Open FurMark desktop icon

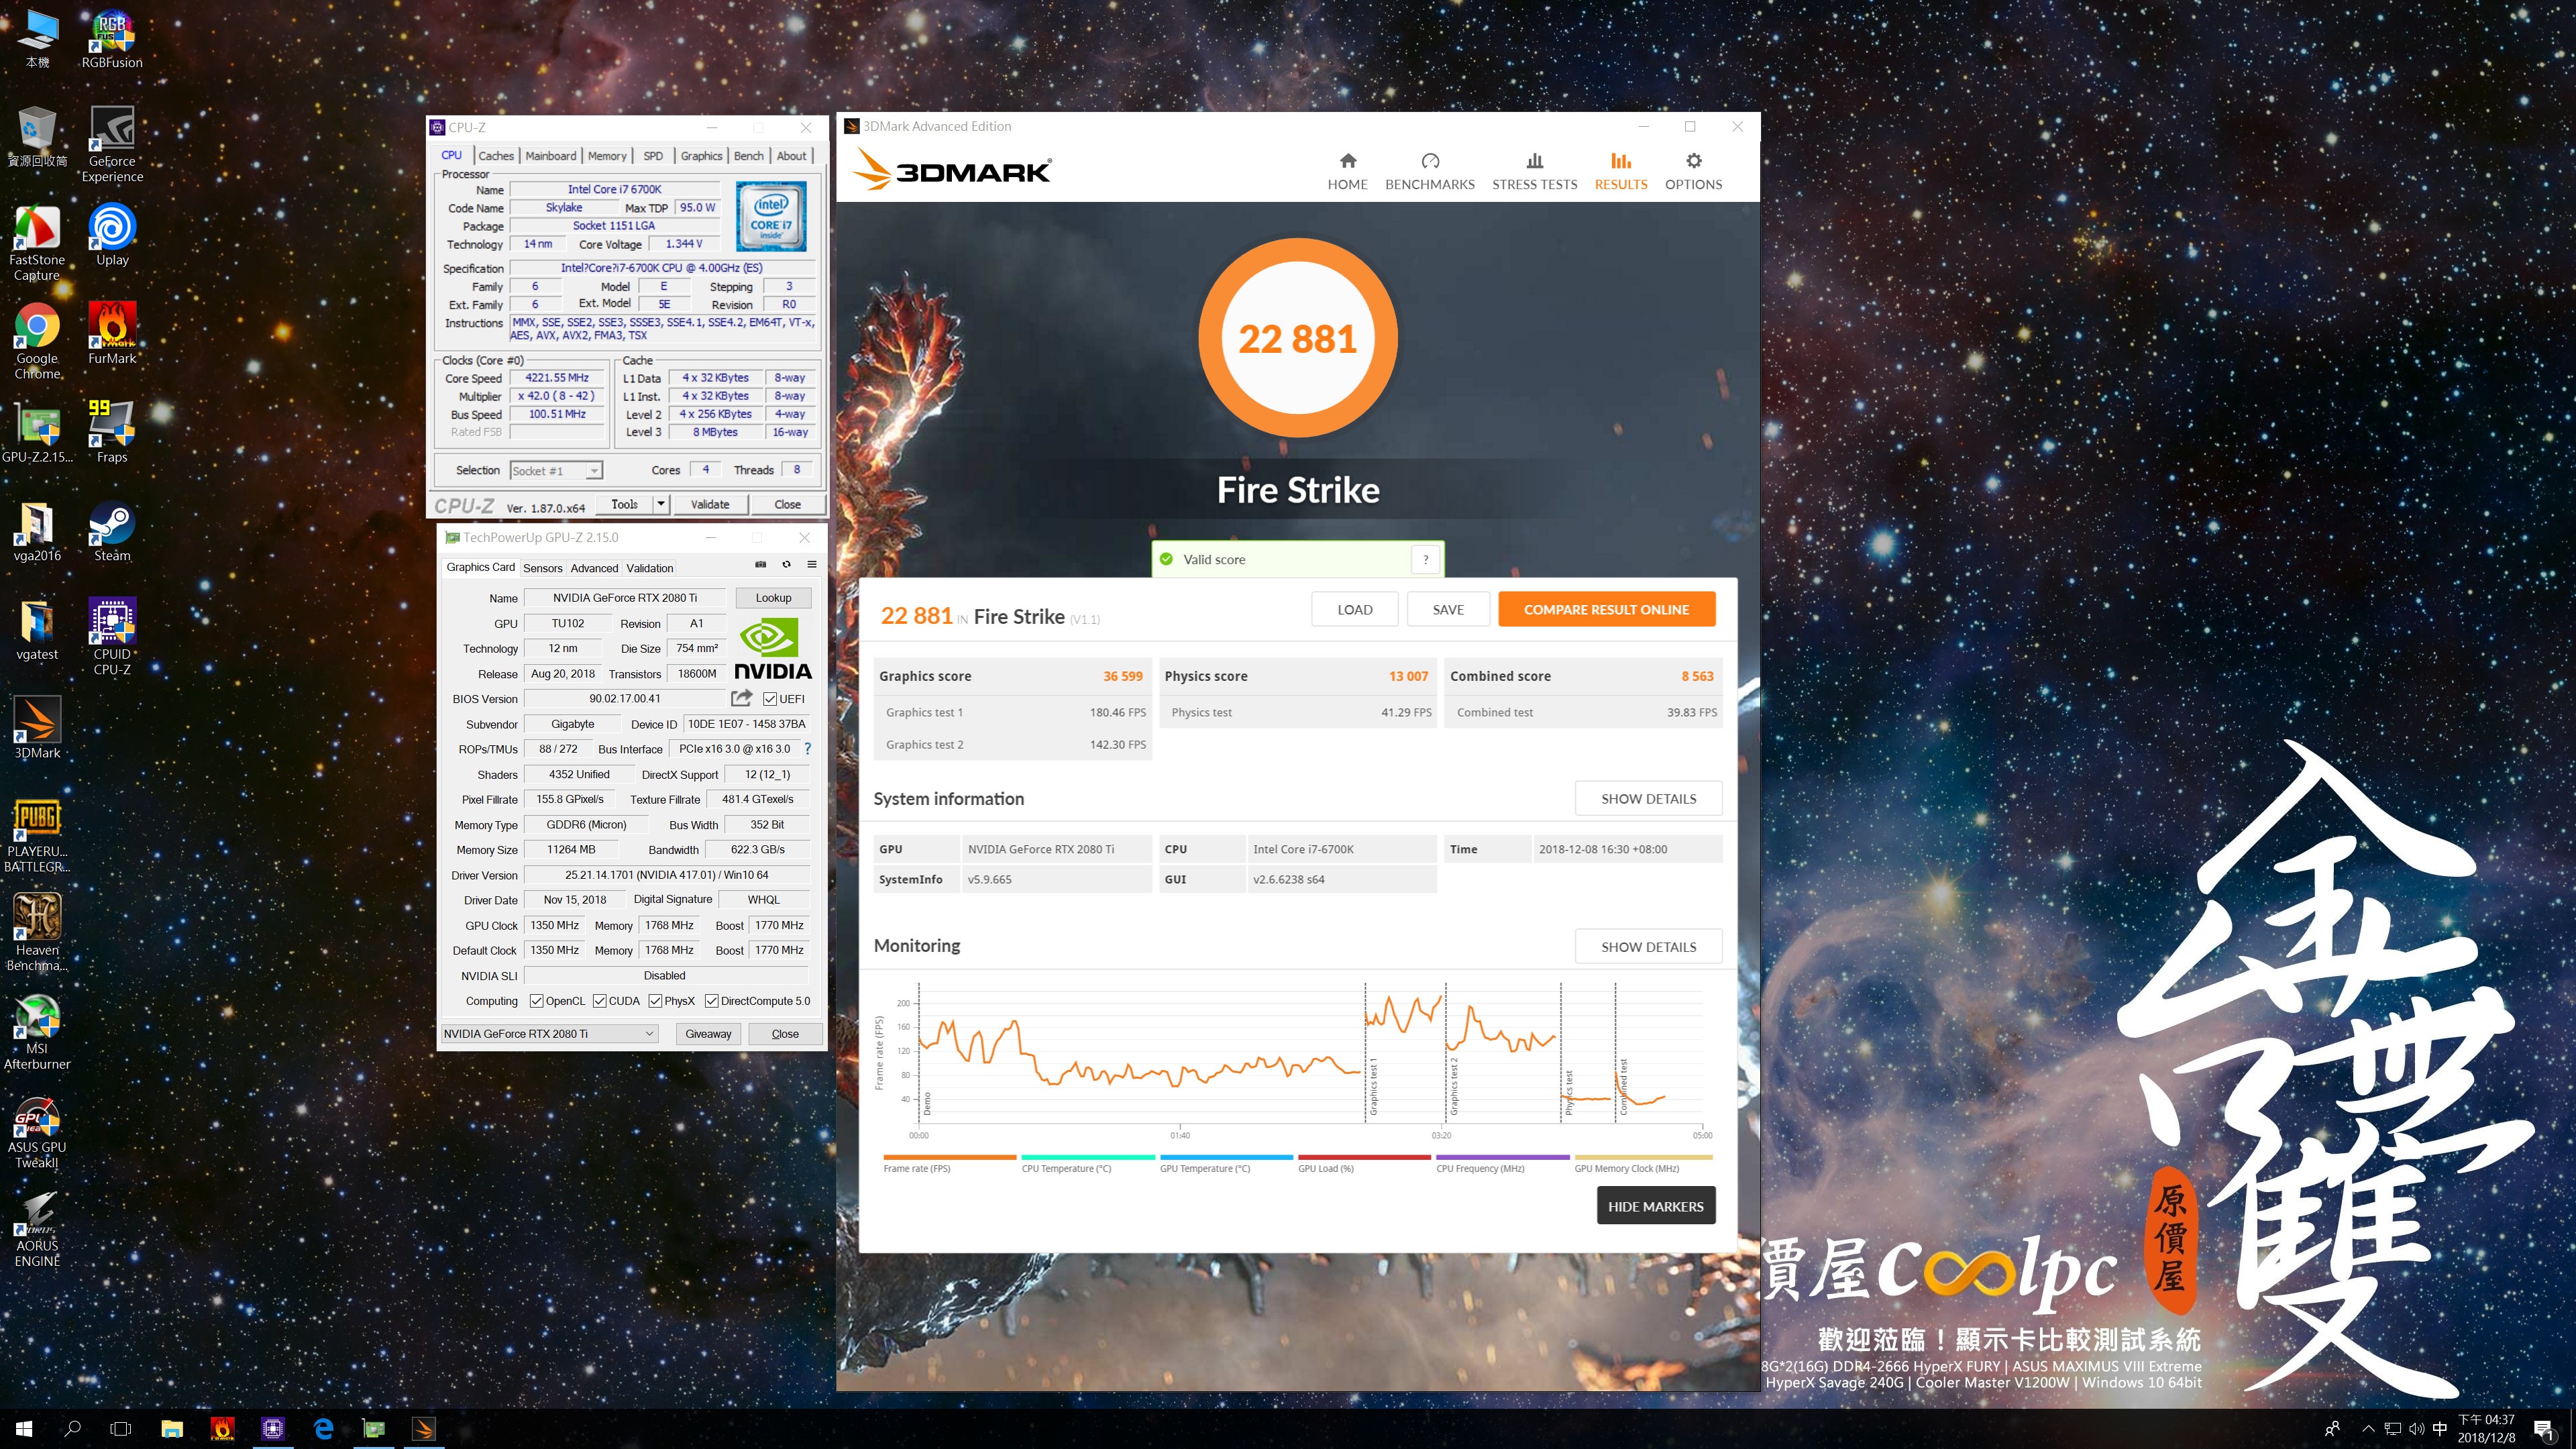[112, 334]
